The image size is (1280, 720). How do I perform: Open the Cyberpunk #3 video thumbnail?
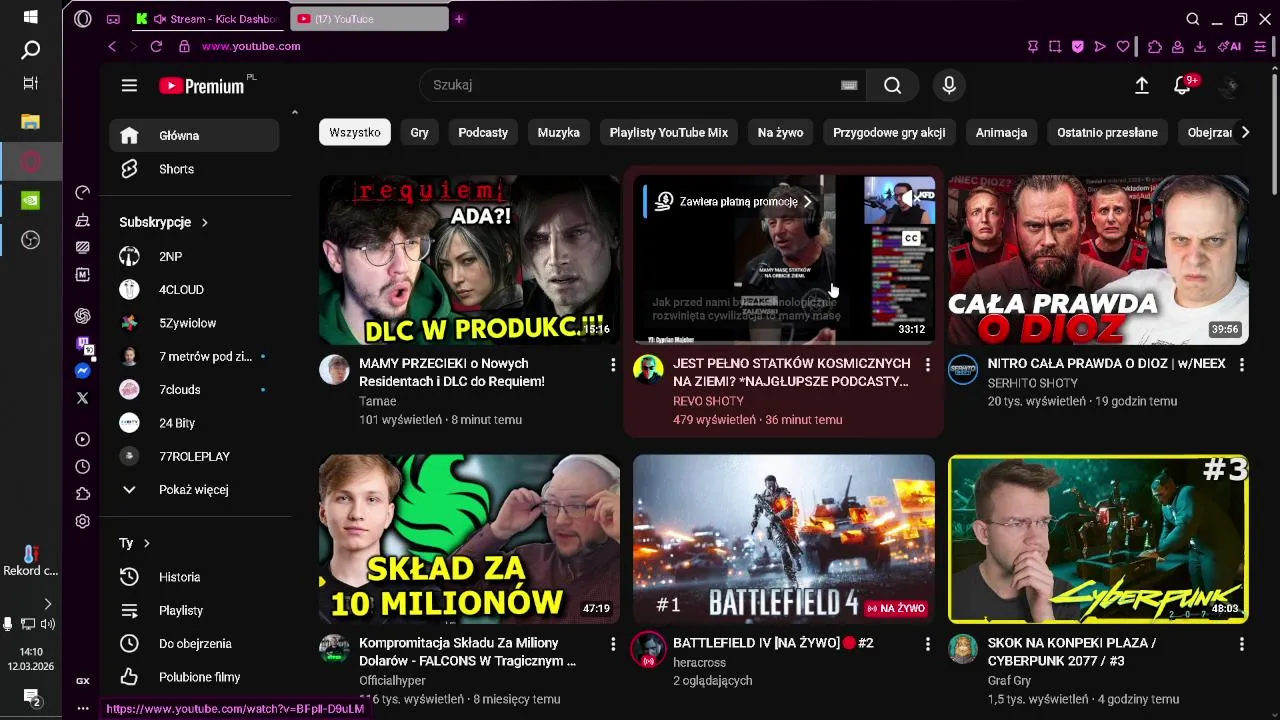1098,539
